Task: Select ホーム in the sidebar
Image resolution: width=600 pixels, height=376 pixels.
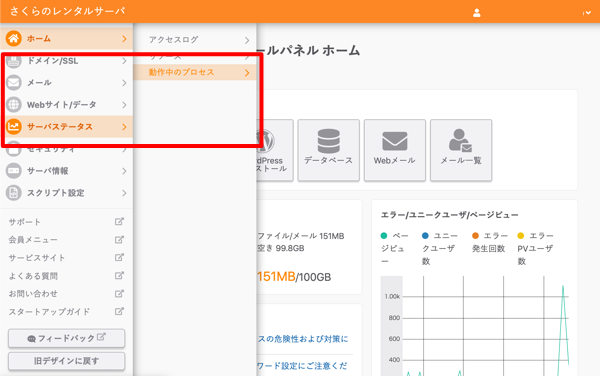Action: (x=67, y=39)
